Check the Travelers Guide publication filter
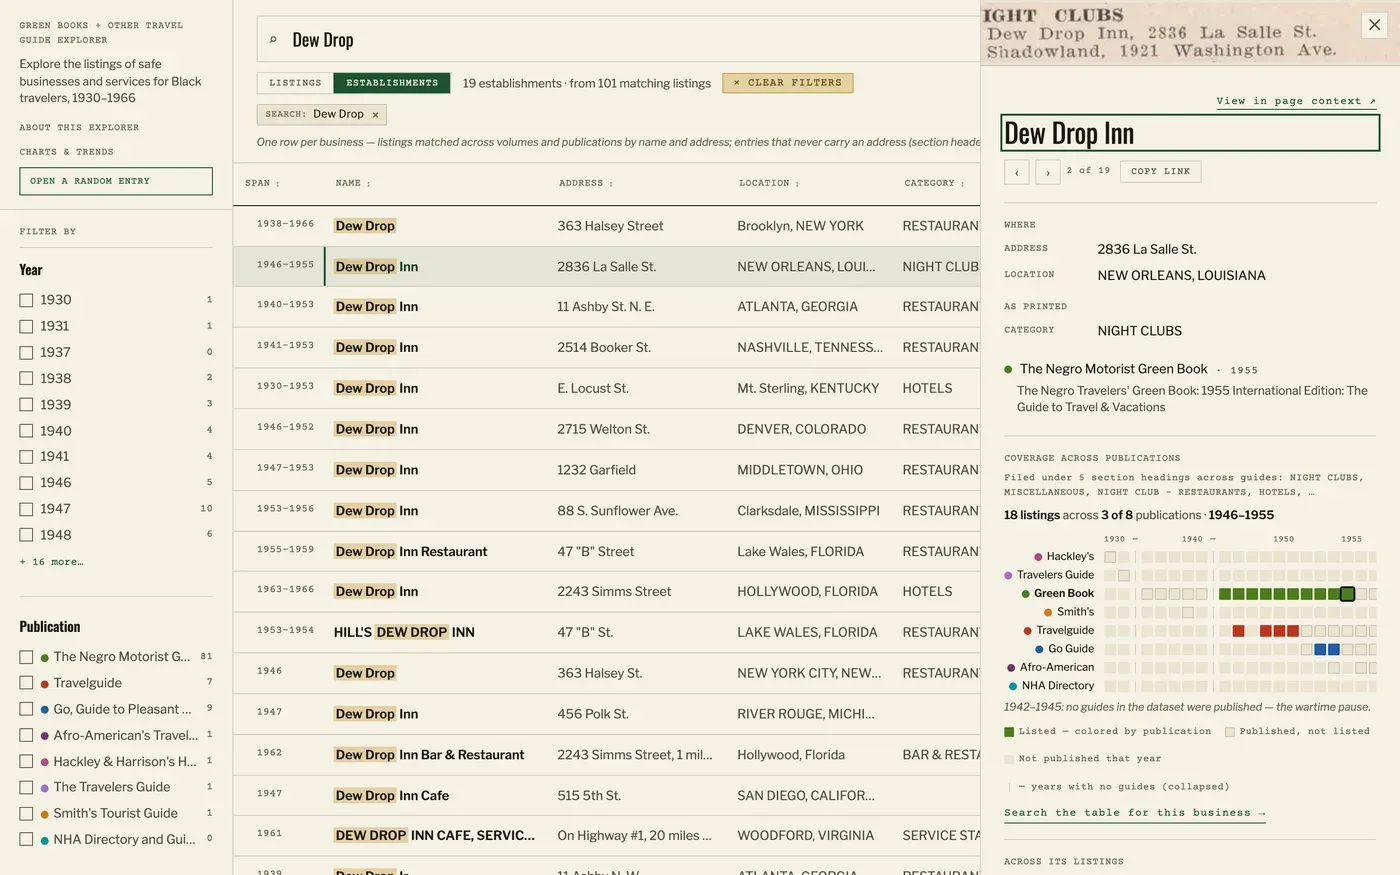The width and height of the screenshot is (1400, 875). [26, 788]
